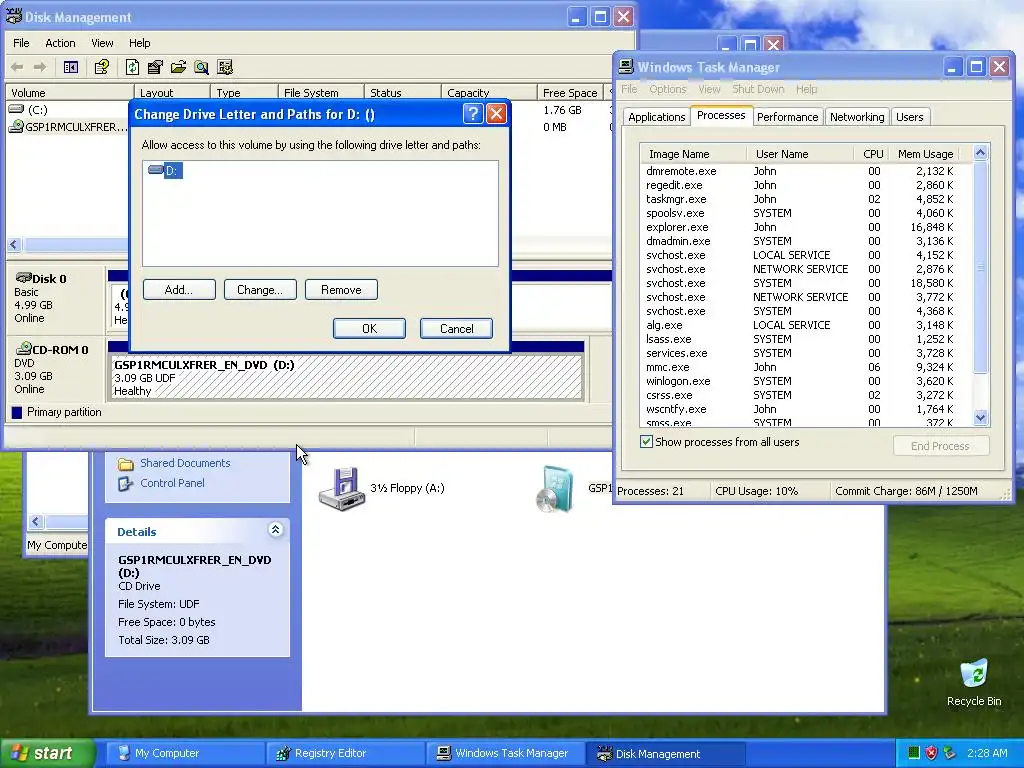Open the Help icon in Disk Management toolbar
The height and width of the screenshot is (768, 1024).
(102, 67)
